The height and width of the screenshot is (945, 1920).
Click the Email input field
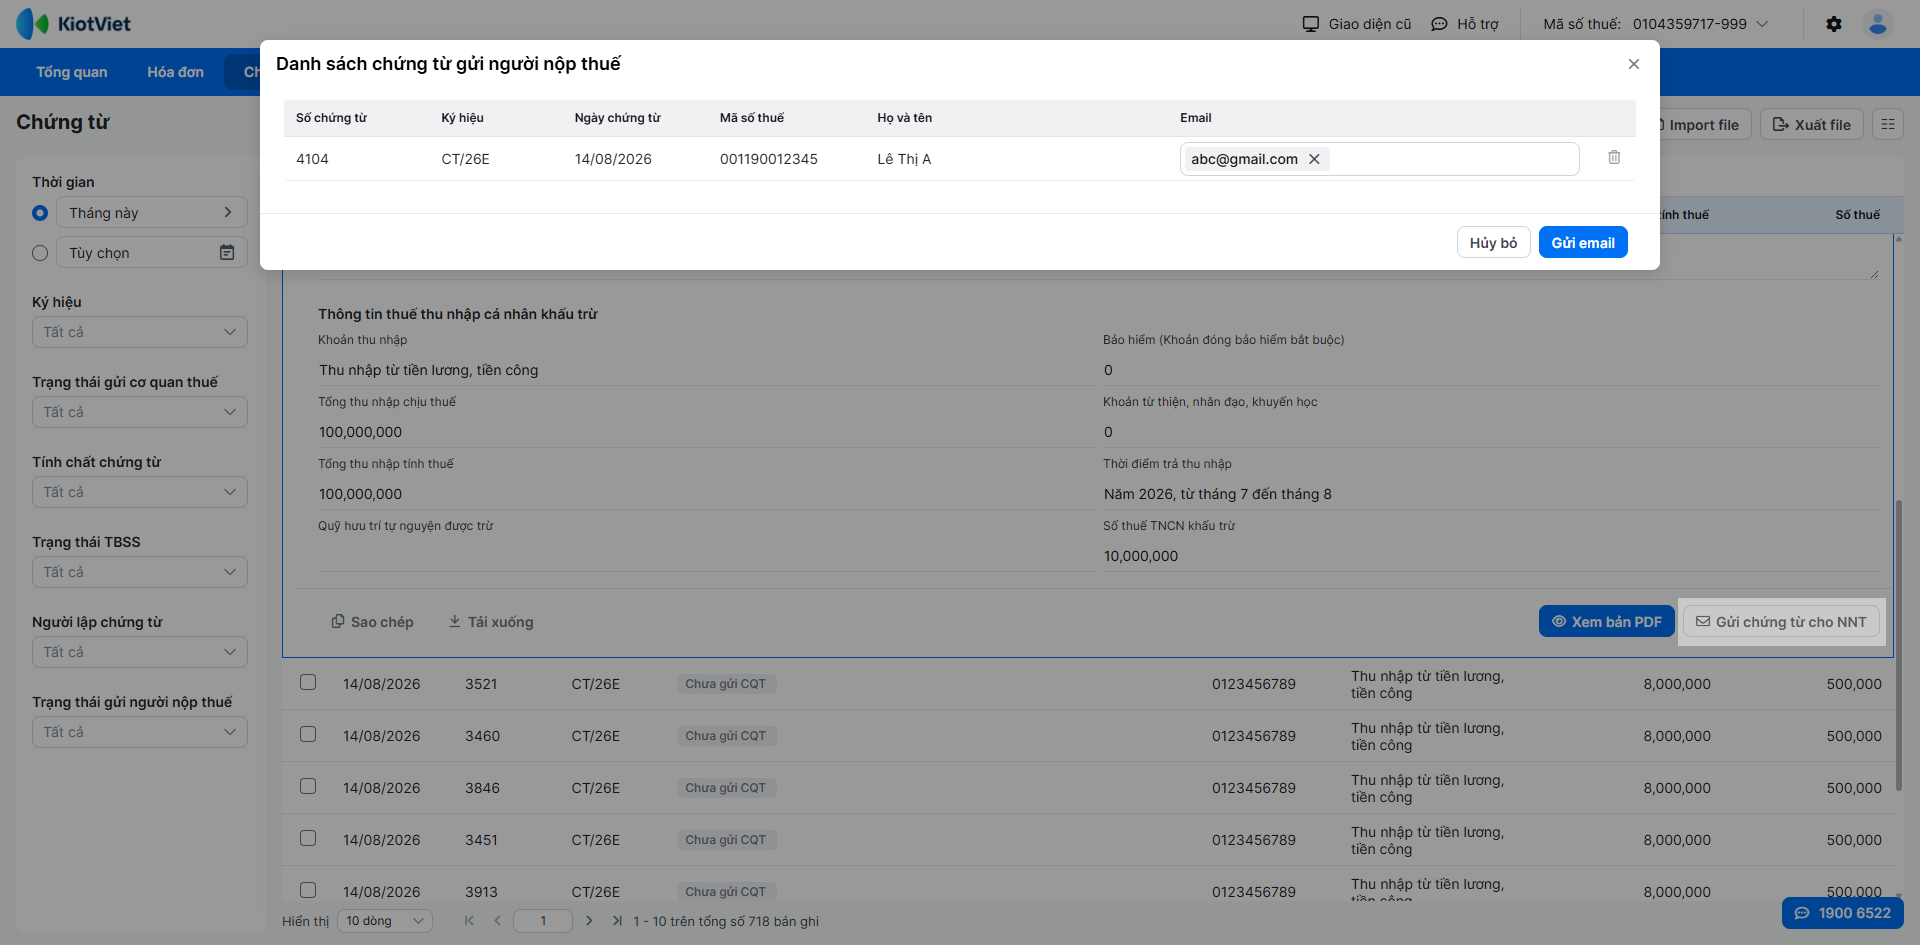pos(1380,159)
